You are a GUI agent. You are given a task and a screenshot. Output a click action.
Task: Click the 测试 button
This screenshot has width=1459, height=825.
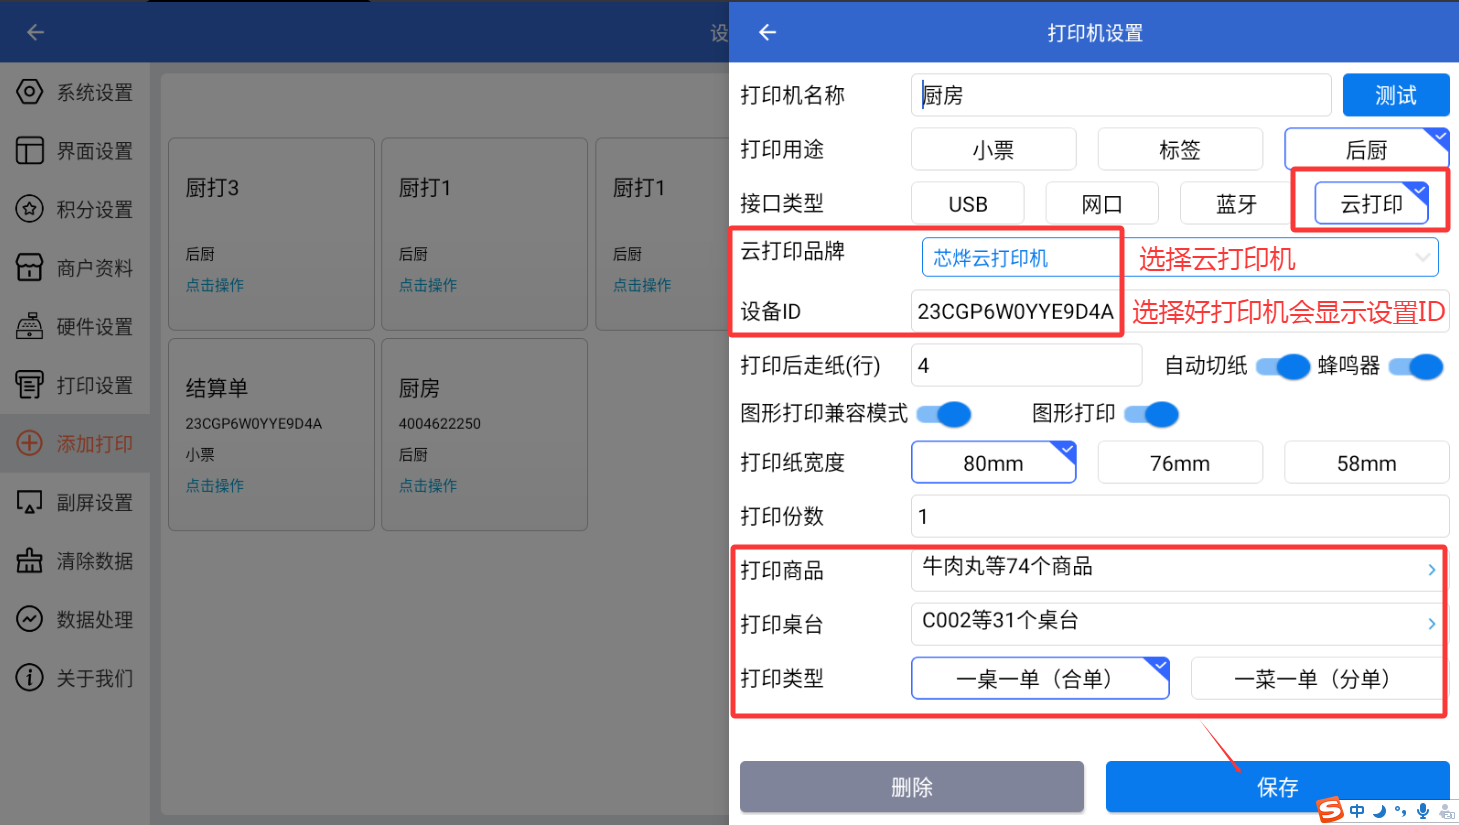pos(1396,96)
